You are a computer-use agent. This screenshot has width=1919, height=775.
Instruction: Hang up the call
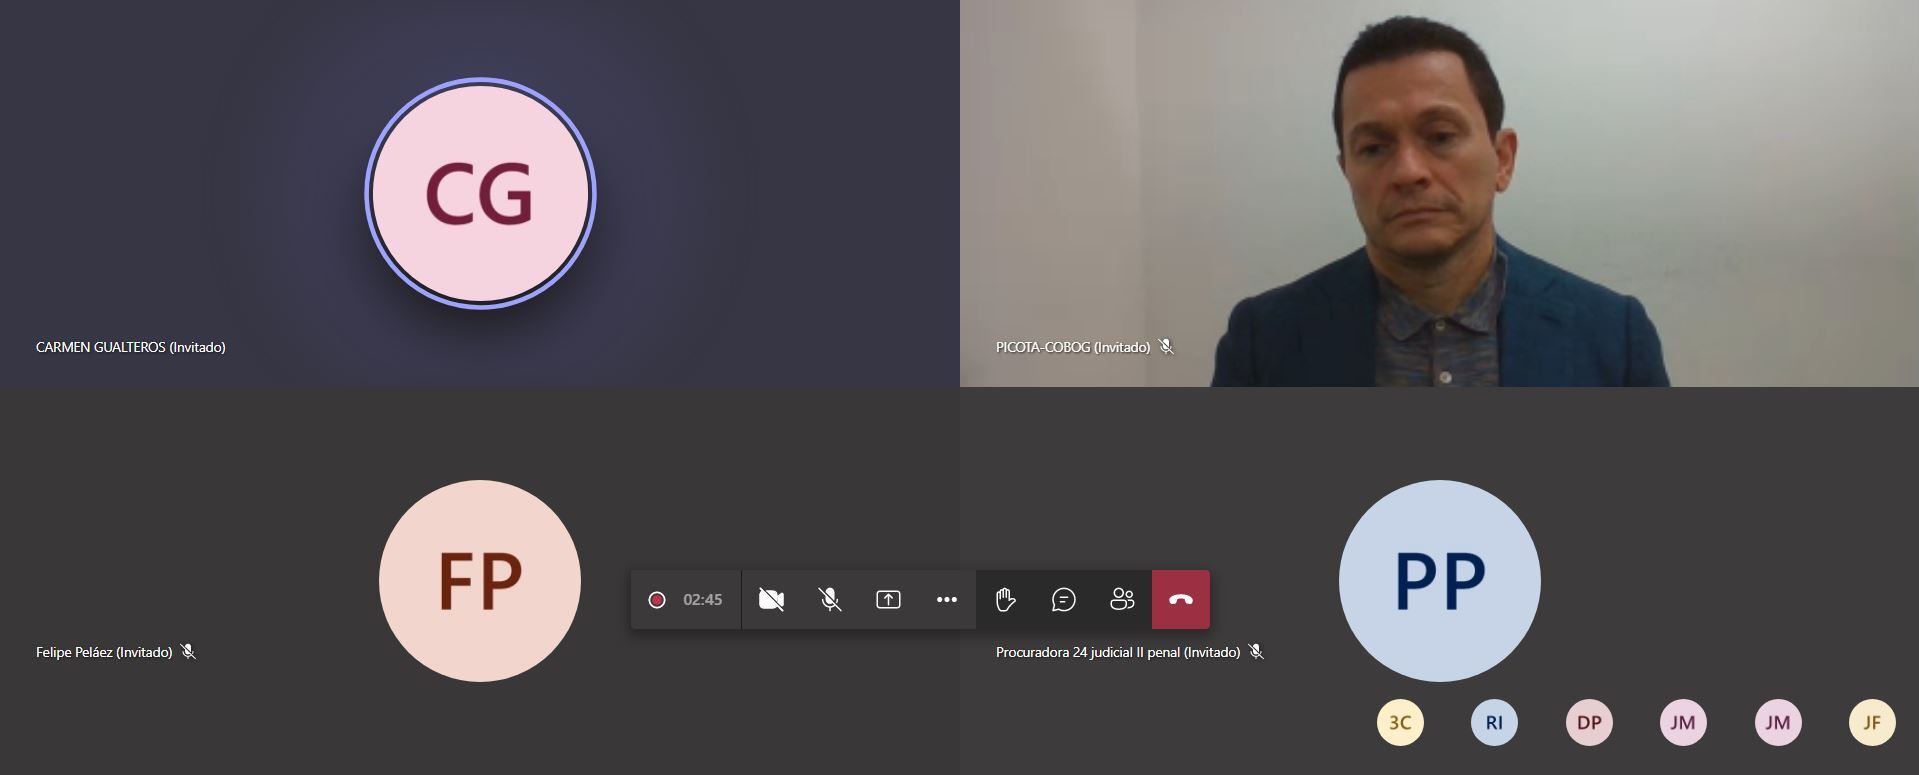pos(1180,599)
